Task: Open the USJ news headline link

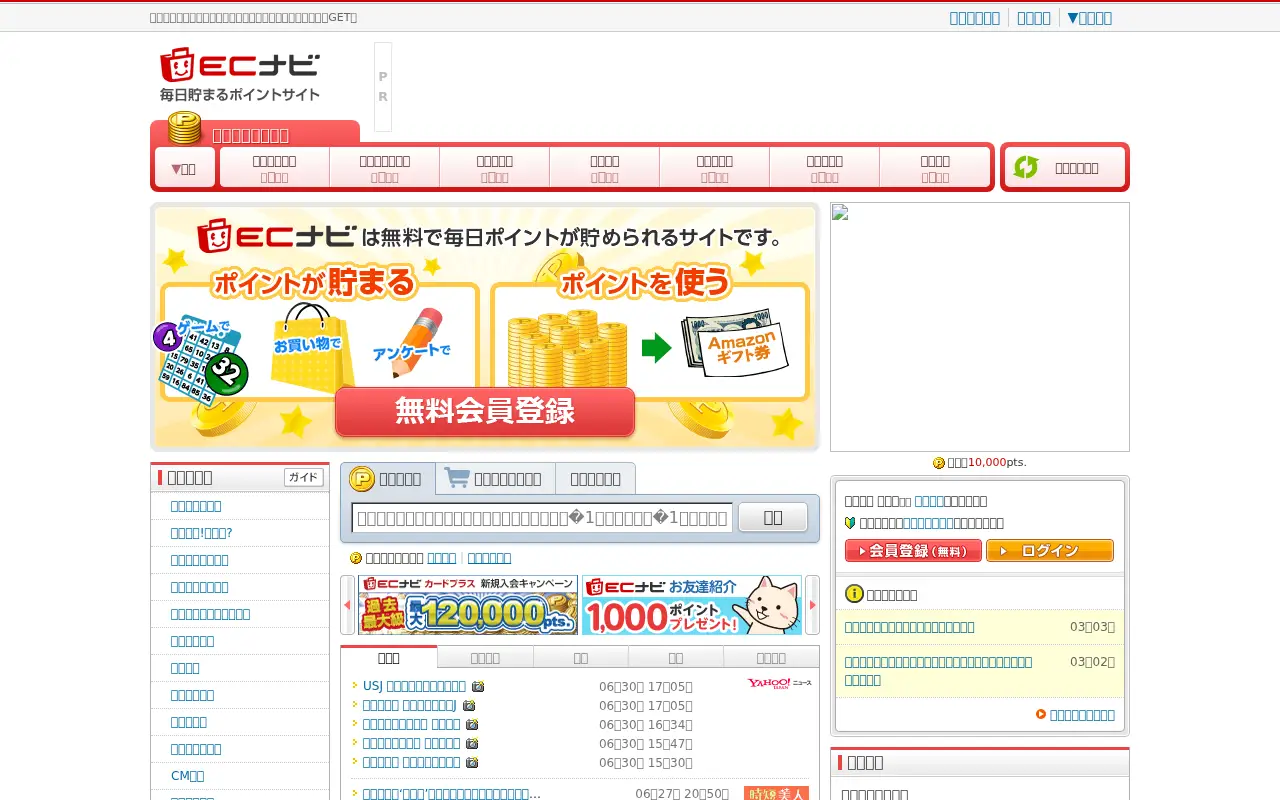Action: point(414,686)
